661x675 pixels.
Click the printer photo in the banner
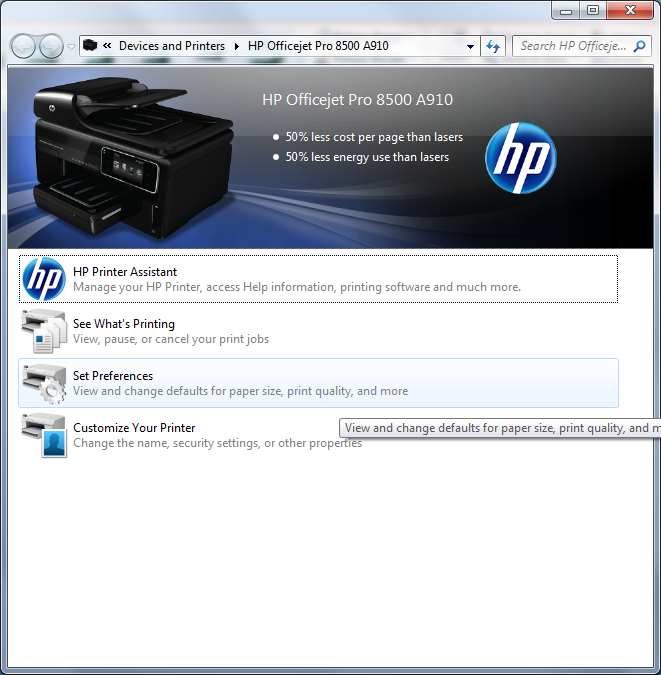point(132,158)
